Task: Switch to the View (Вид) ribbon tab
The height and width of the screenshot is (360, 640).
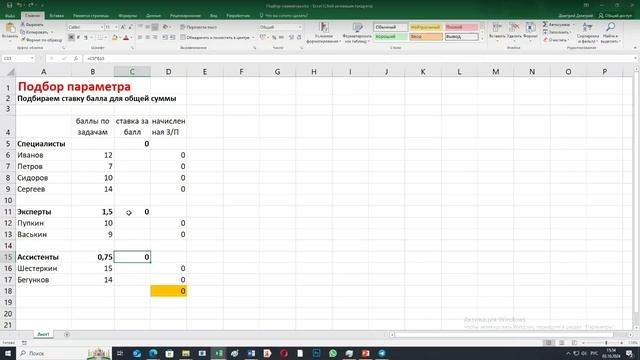Action: click(213, 16)
